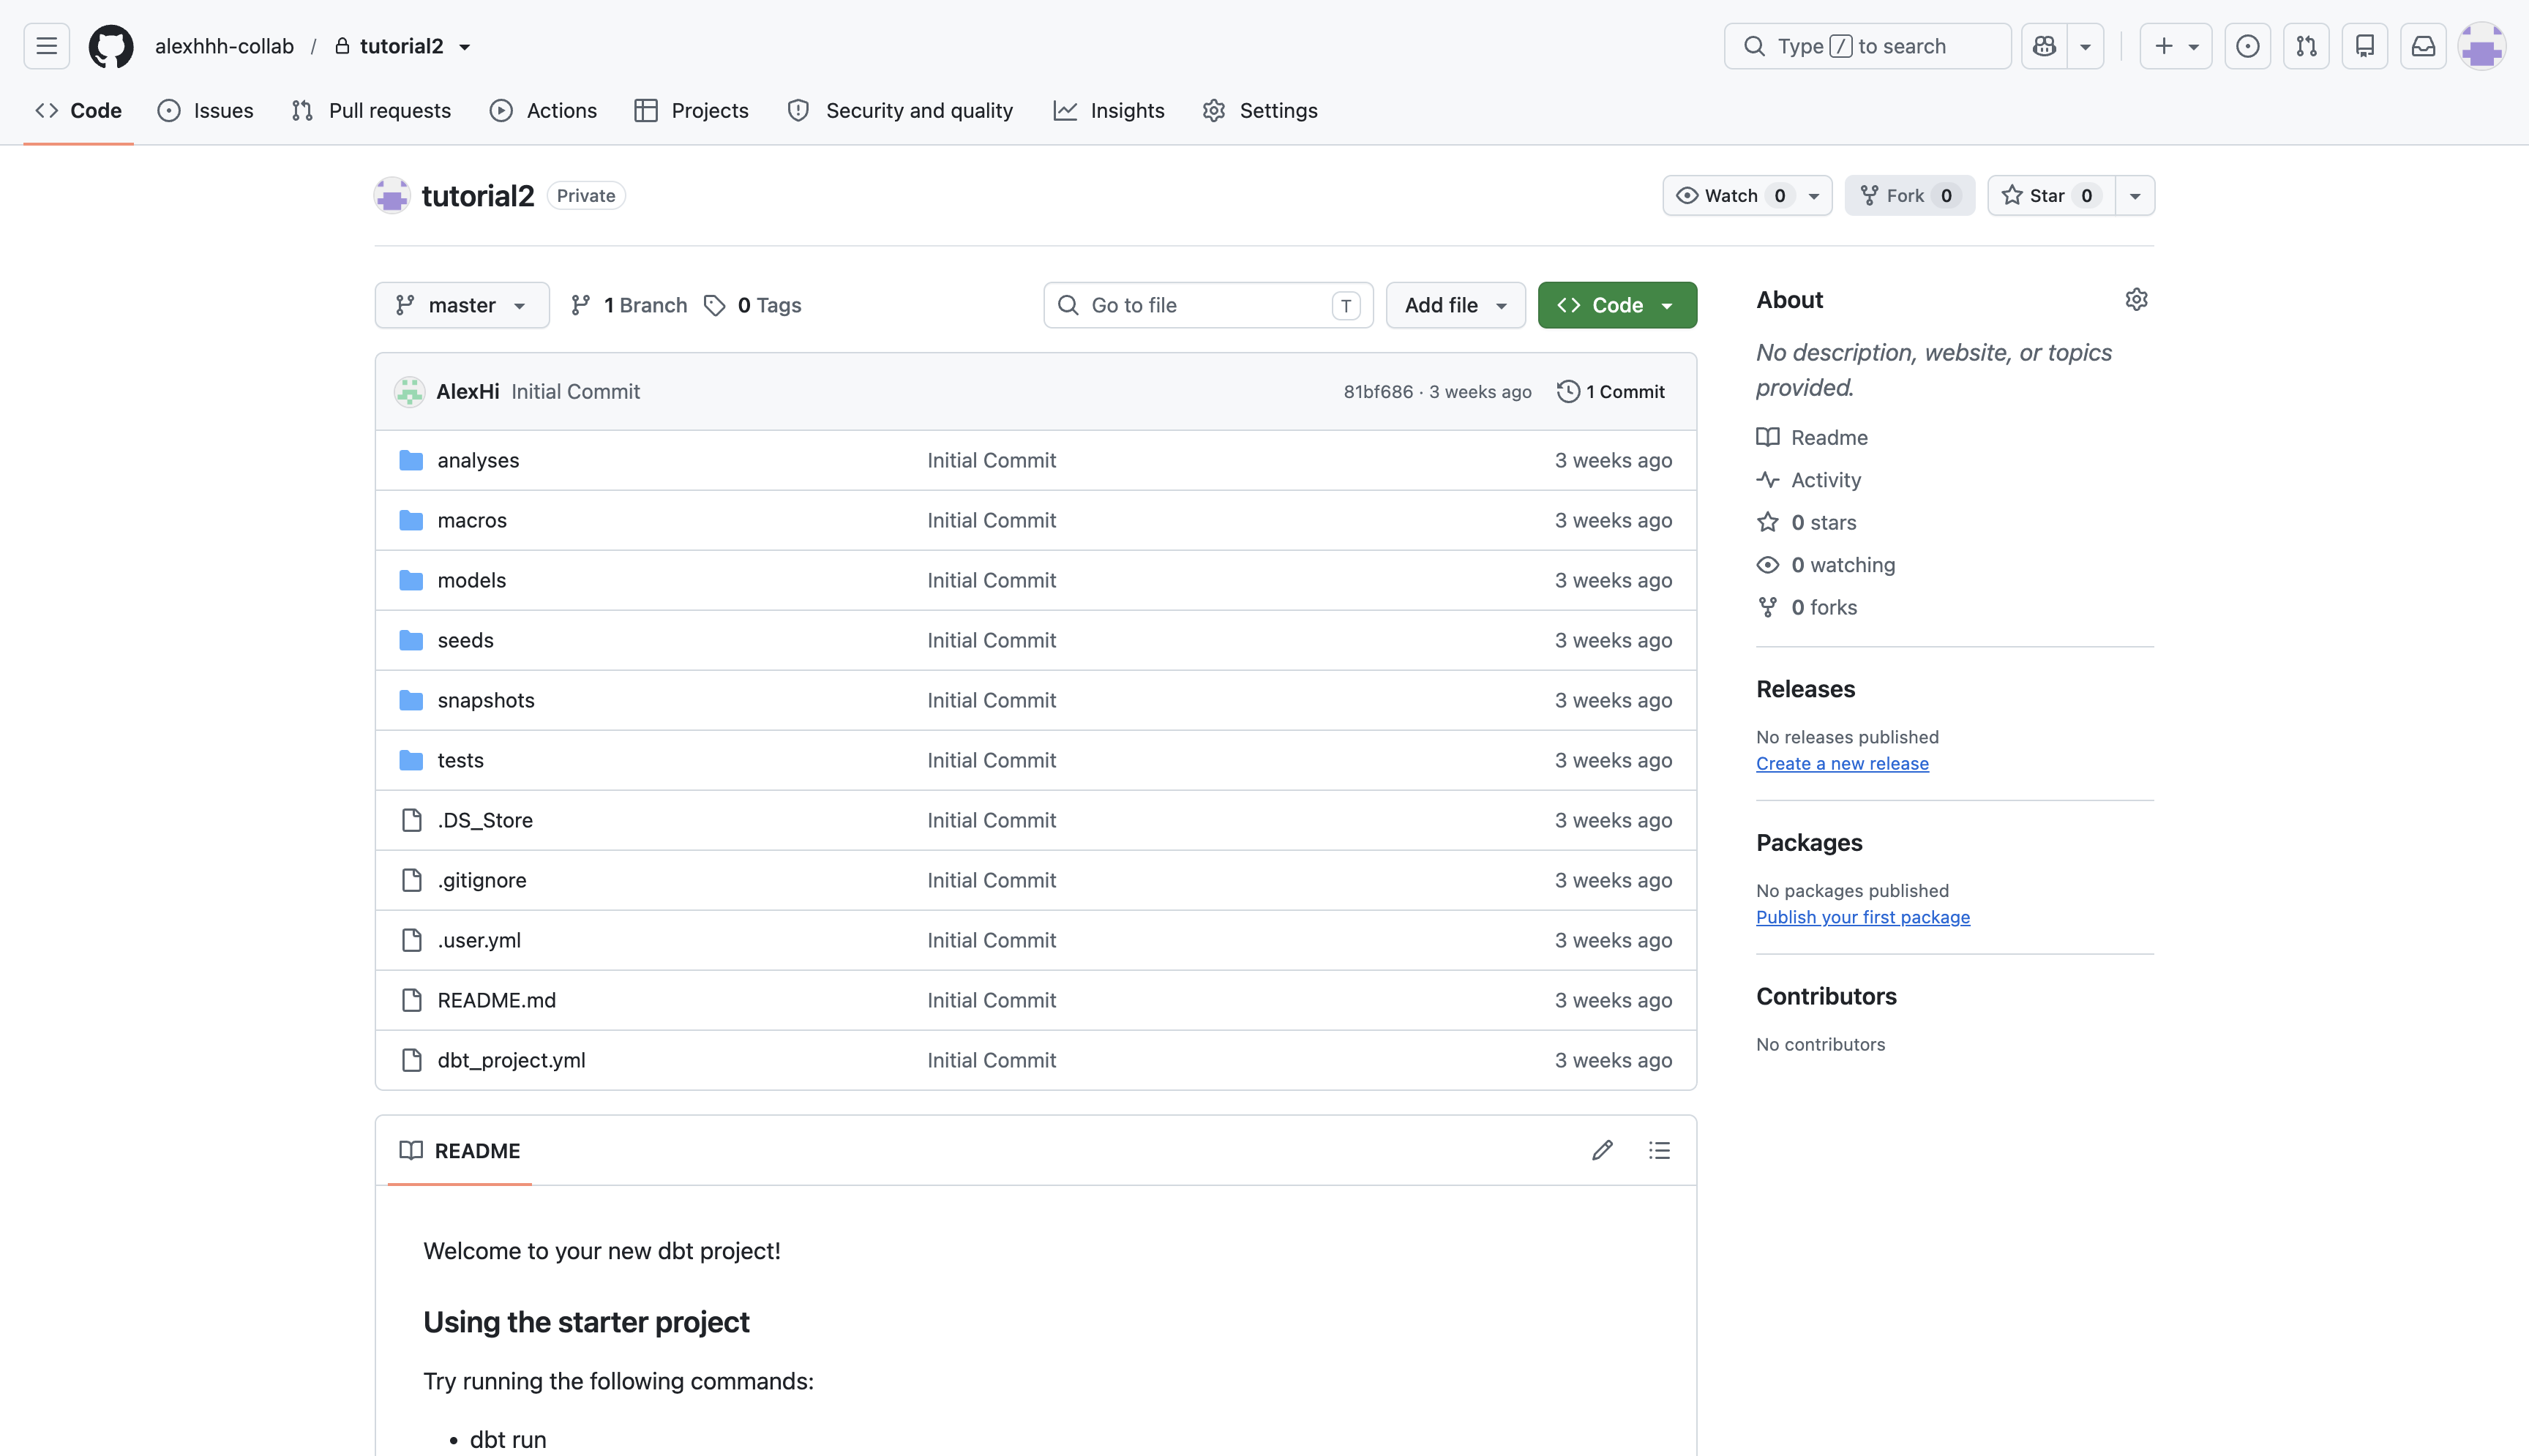View the 0 Tags link
Image resolution: width=2529 pixels, height=1456 pixels.
point(753,305)
